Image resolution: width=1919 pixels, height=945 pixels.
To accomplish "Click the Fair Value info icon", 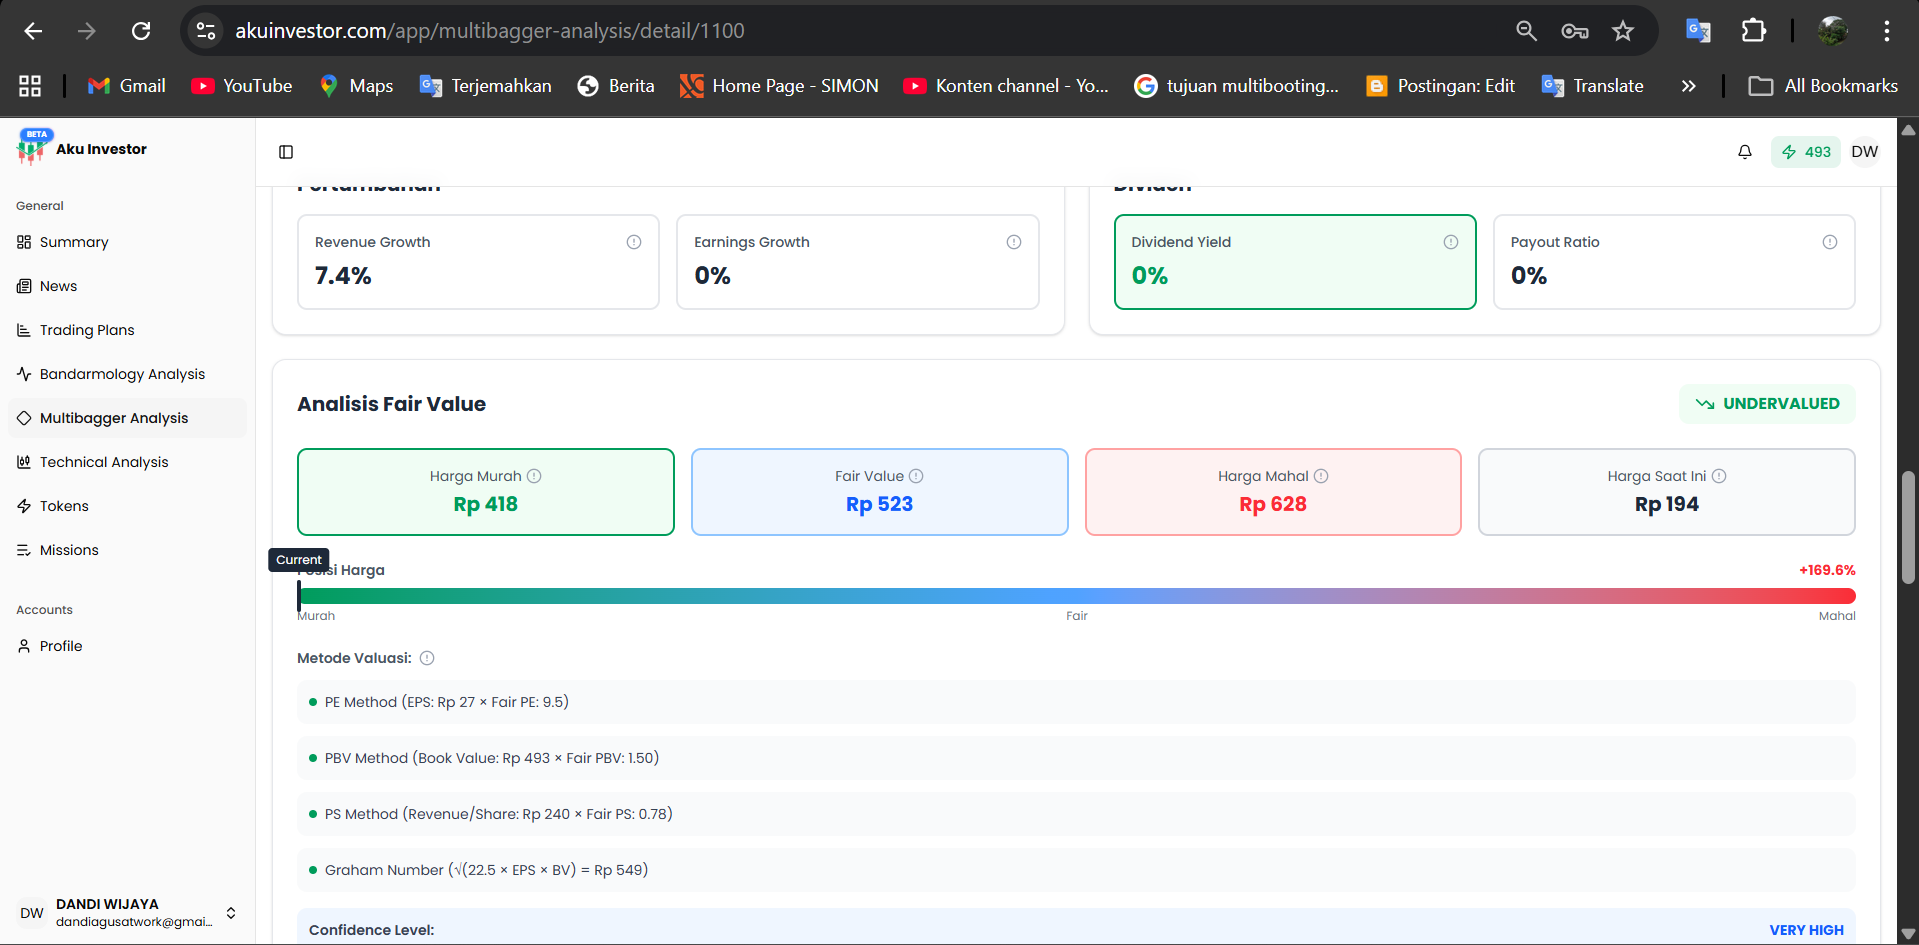I will tap(916, 476).
